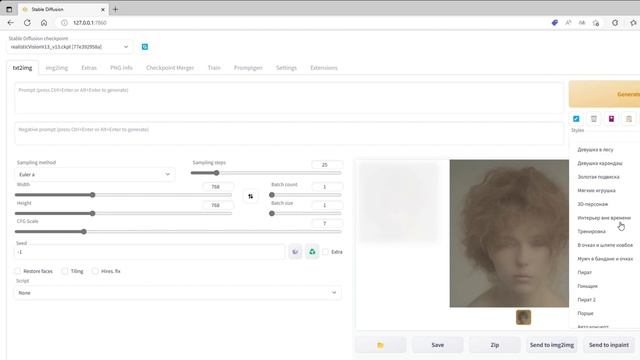Select the 'Золотая подвеска' style

tap(598, 177)
